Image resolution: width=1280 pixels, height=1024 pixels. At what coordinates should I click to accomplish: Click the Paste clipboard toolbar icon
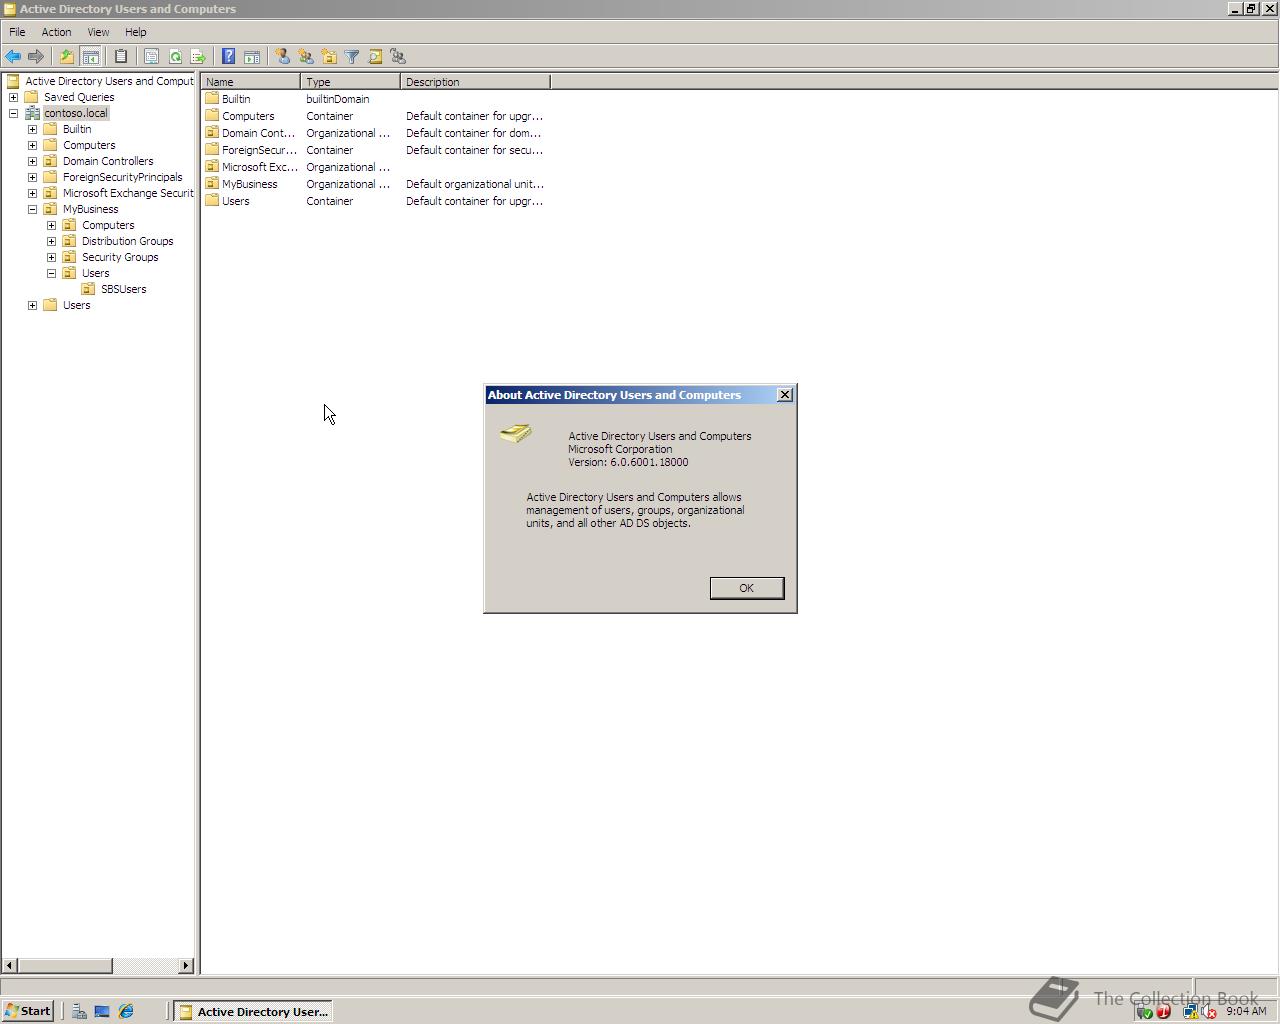pyautogui.click(x=121, y=57)
